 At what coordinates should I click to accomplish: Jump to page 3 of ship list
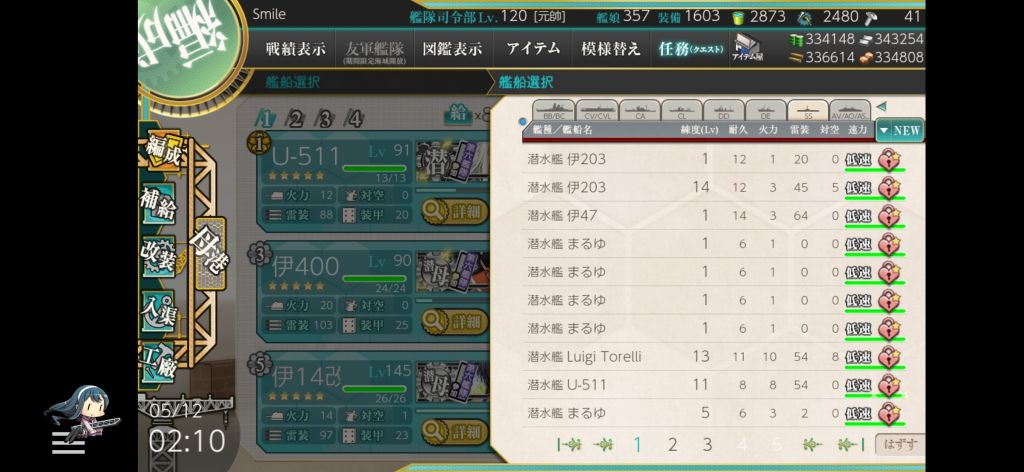[x=707, y=445]
